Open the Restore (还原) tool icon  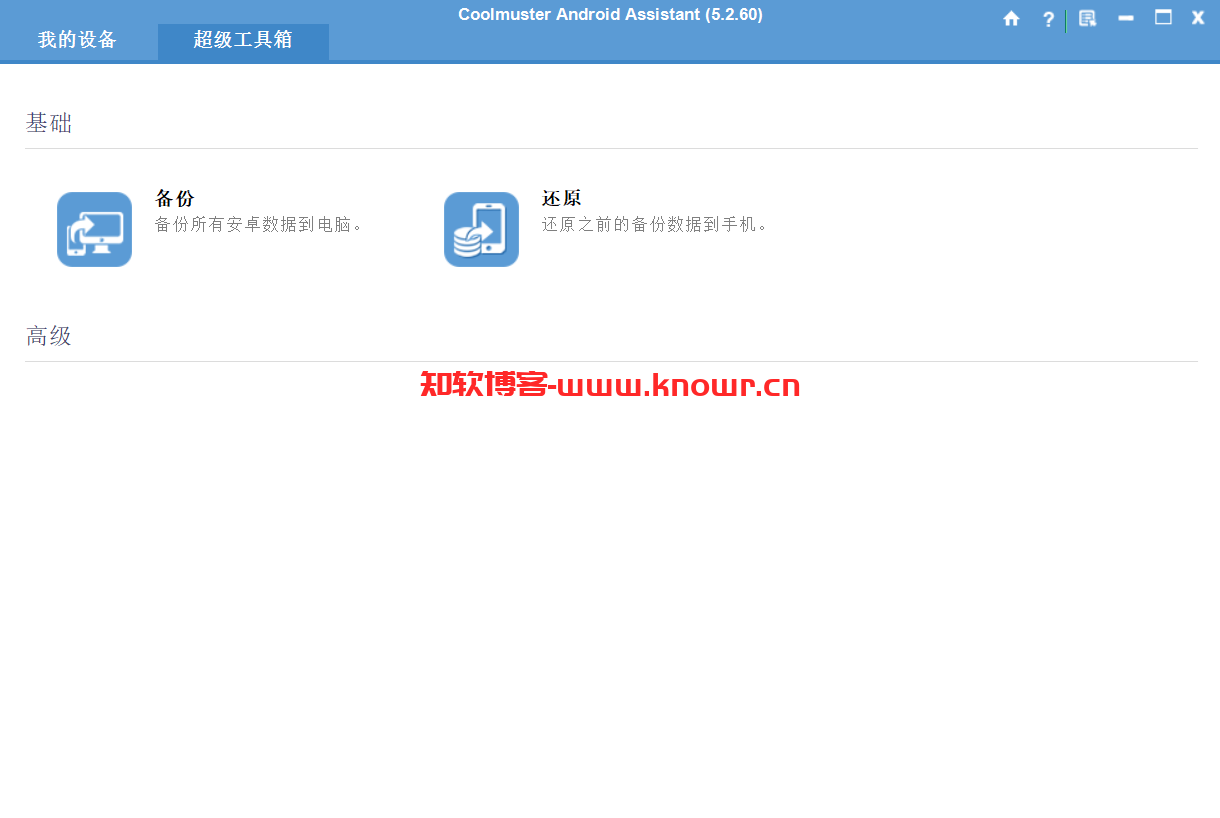pyautogui.click(x=481, y=229)
